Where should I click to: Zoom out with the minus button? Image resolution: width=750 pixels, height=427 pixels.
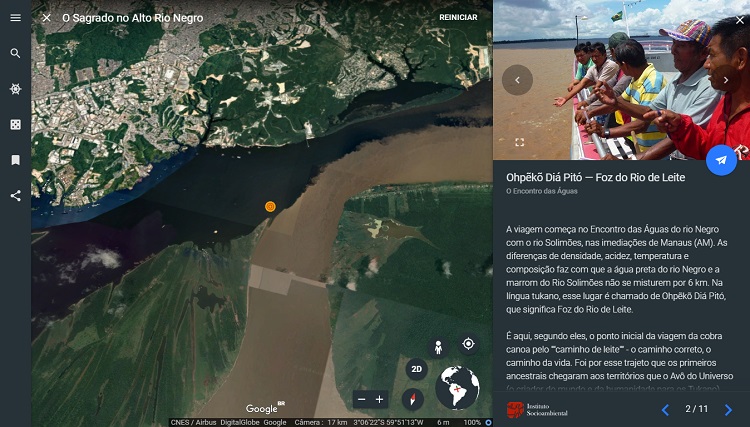click(x=361, y=399)
